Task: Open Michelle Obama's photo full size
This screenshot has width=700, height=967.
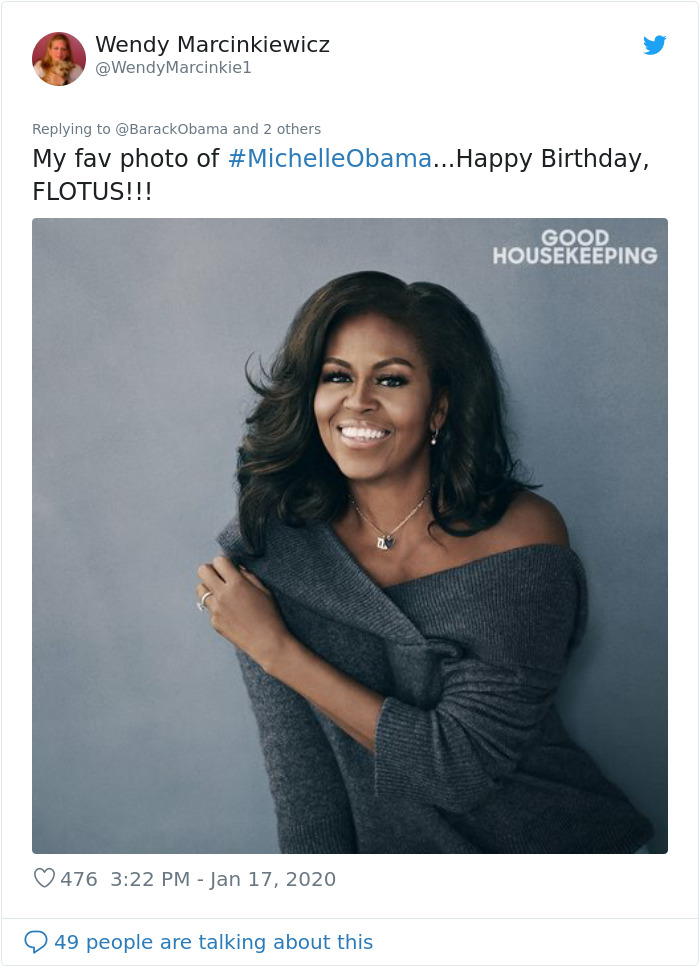Action: point(350,535)
